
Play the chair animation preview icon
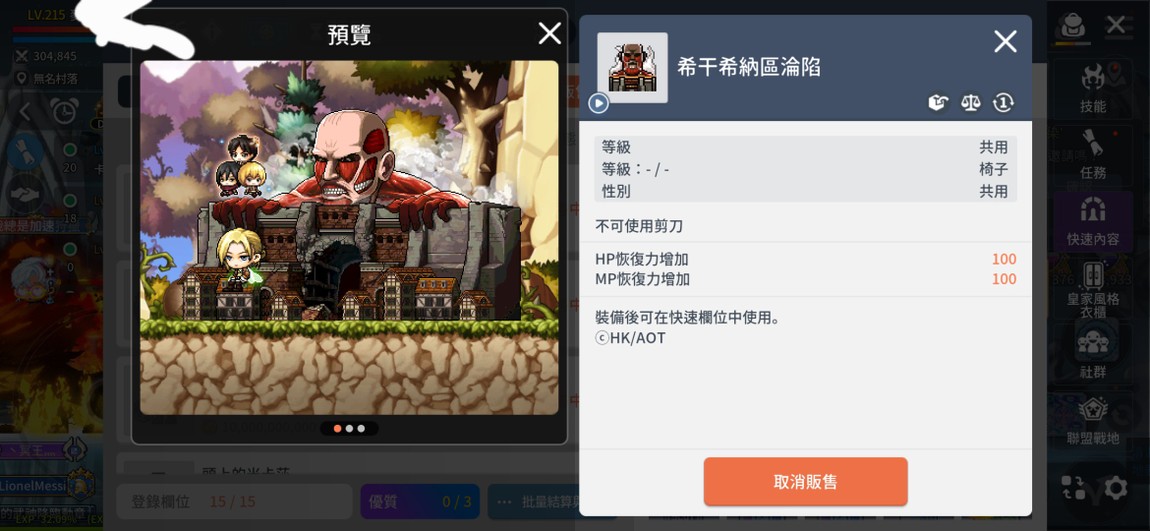(598, 103)
